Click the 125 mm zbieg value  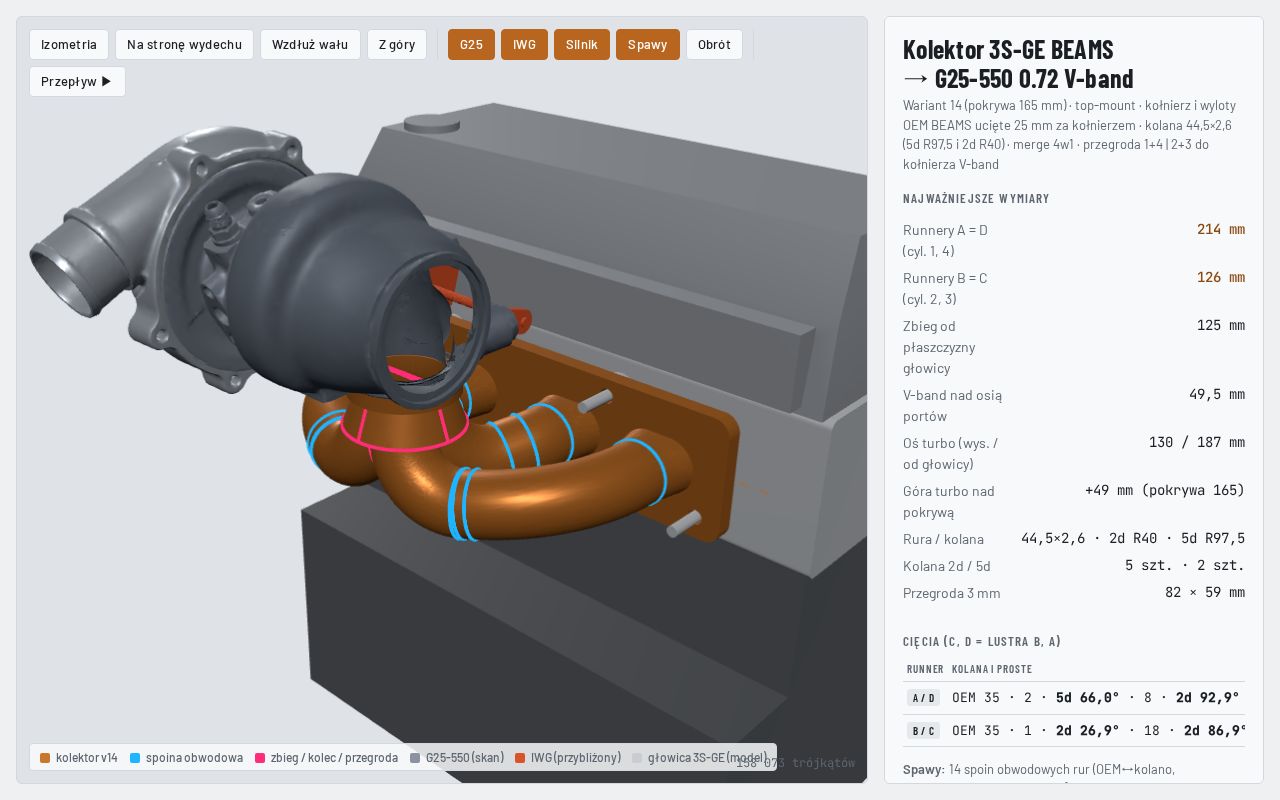click(x=1221, y=325)
